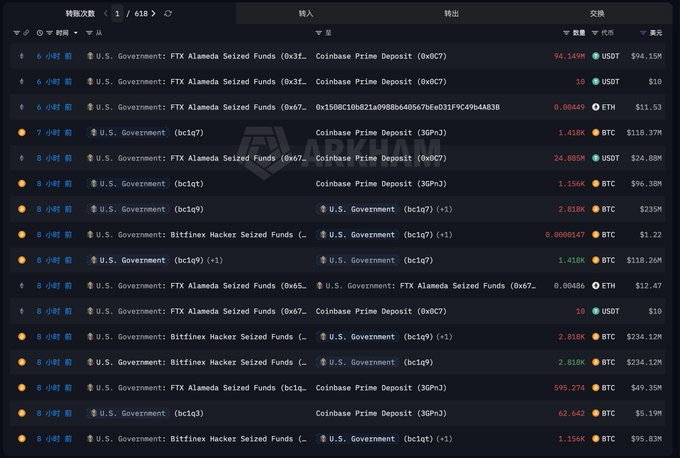
Task: Click the BTC token icon on the $95.83M row
Action: (596, 439)
